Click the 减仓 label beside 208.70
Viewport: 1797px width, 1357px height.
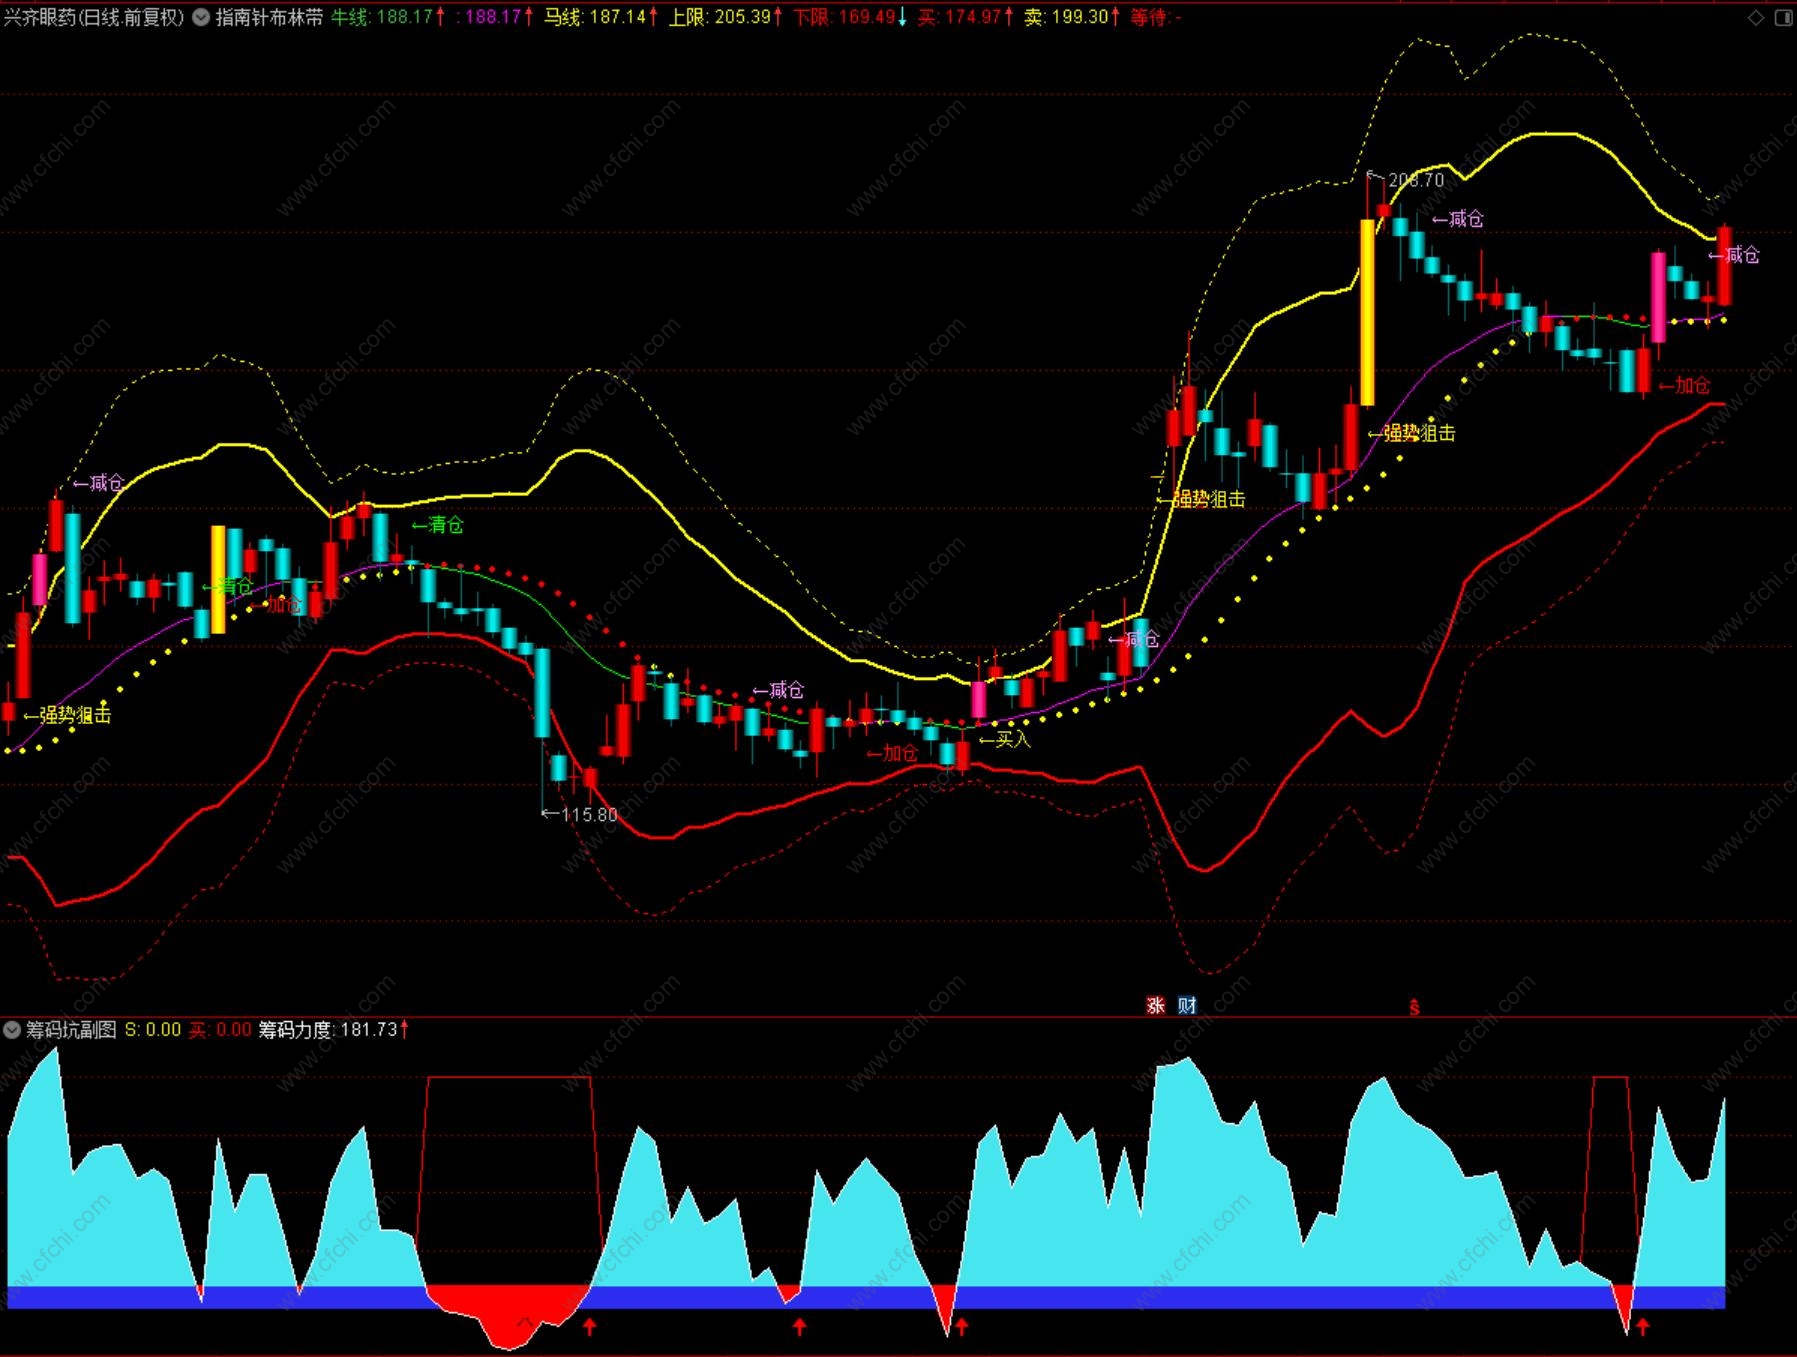[1458, 219]
